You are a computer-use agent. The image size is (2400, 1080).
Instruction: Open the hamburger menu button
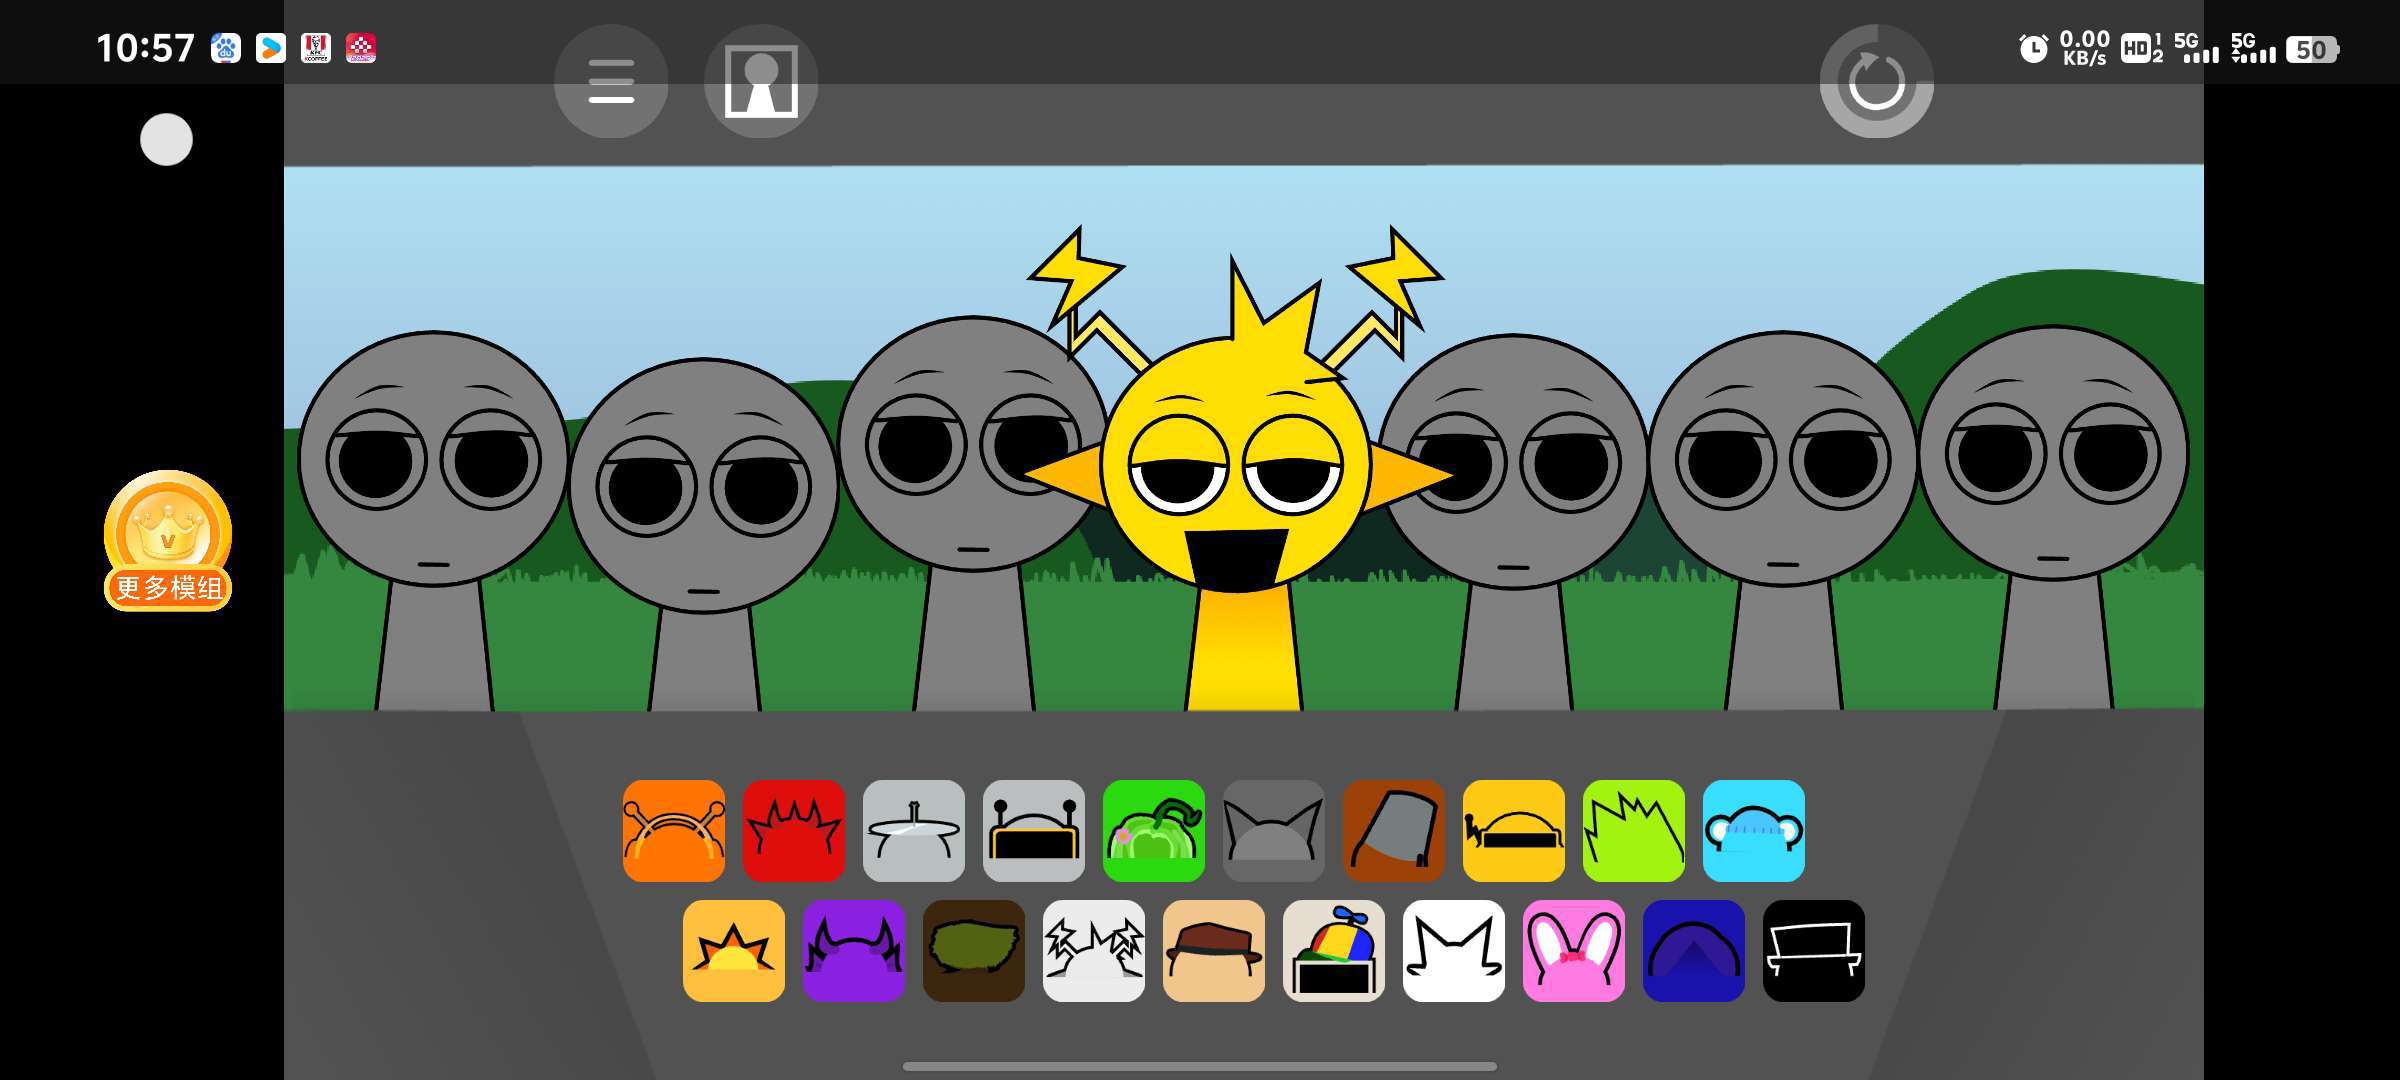[610, 81]
